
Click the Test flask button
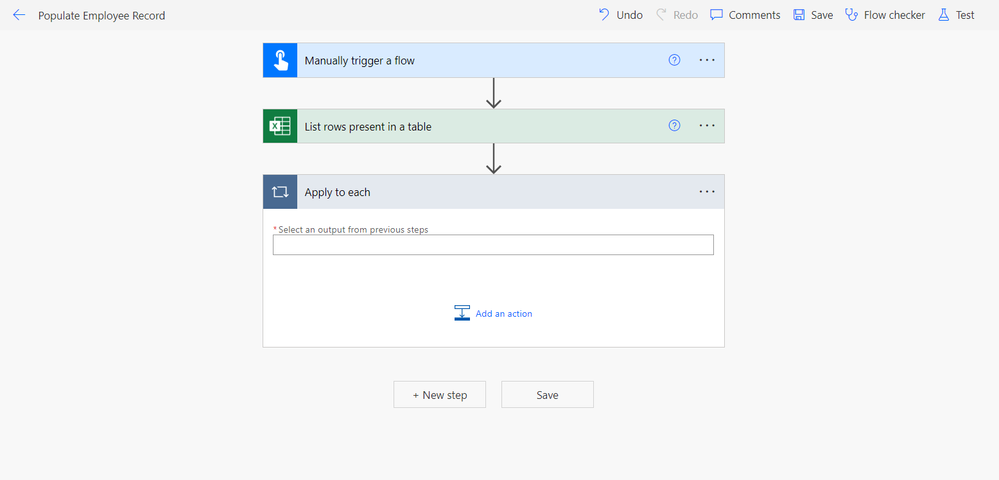956,15
